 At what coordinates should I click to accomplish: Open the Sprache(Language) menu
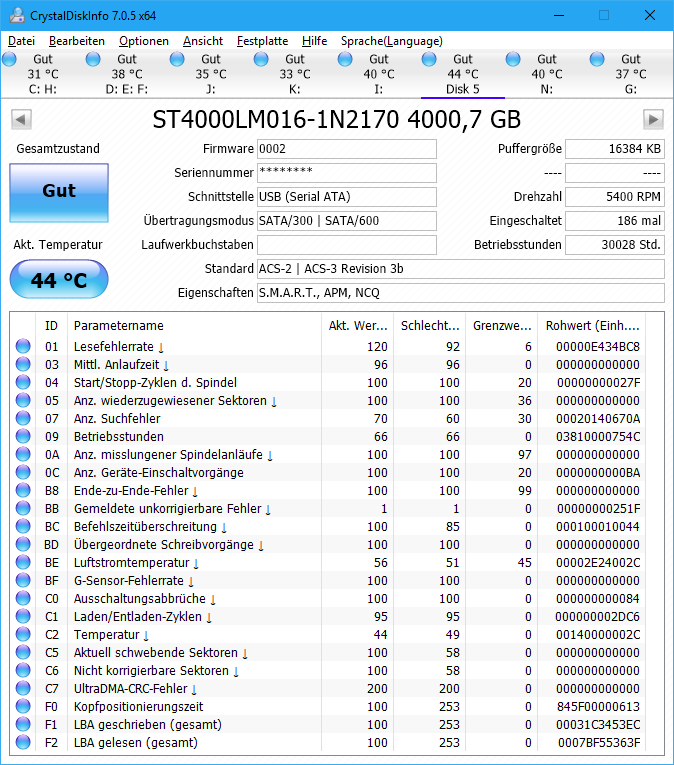391,41
